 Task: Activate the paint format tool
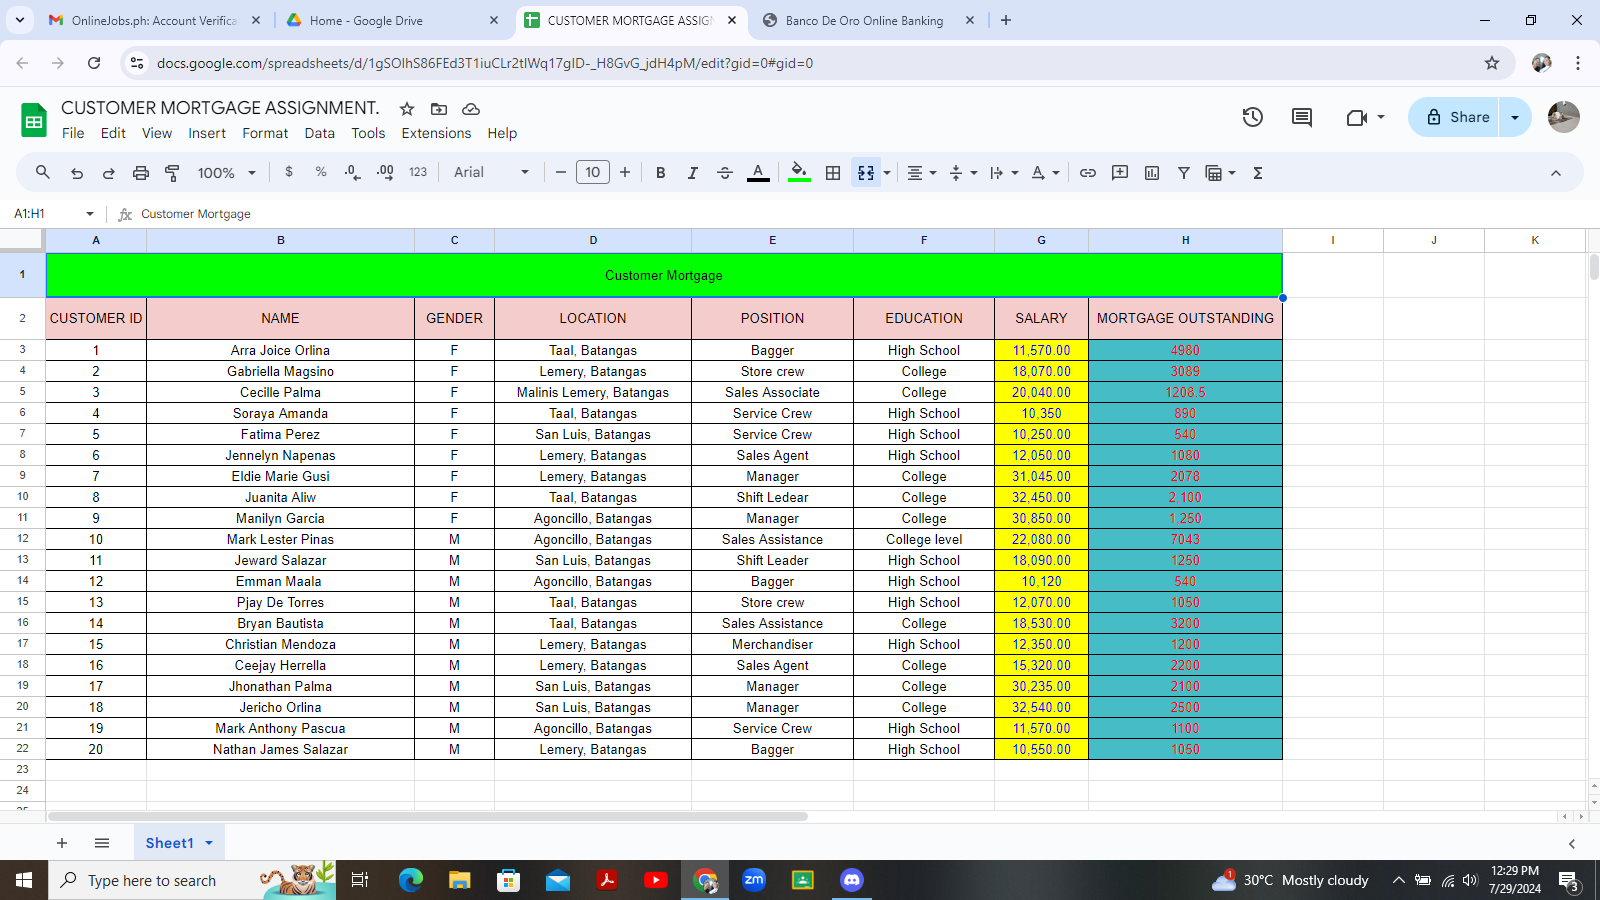tap(172, 173)
